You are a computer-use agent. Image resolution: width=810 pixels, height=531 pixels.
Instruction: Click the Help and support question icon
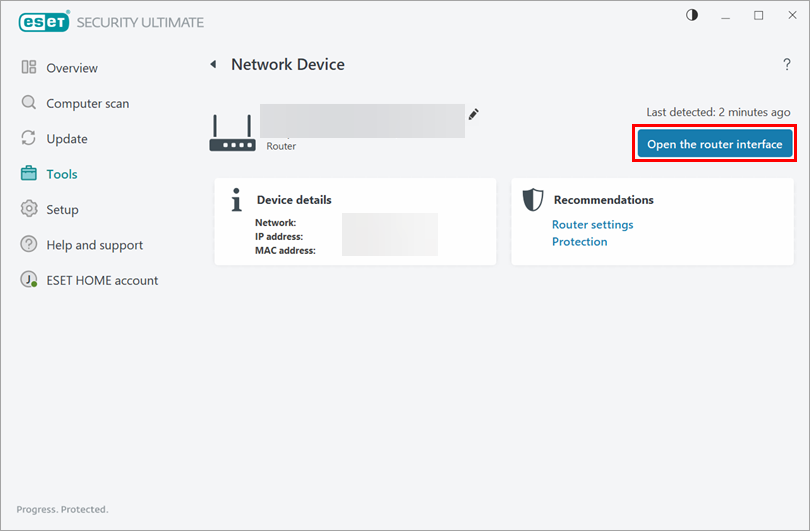coord(29,245)
